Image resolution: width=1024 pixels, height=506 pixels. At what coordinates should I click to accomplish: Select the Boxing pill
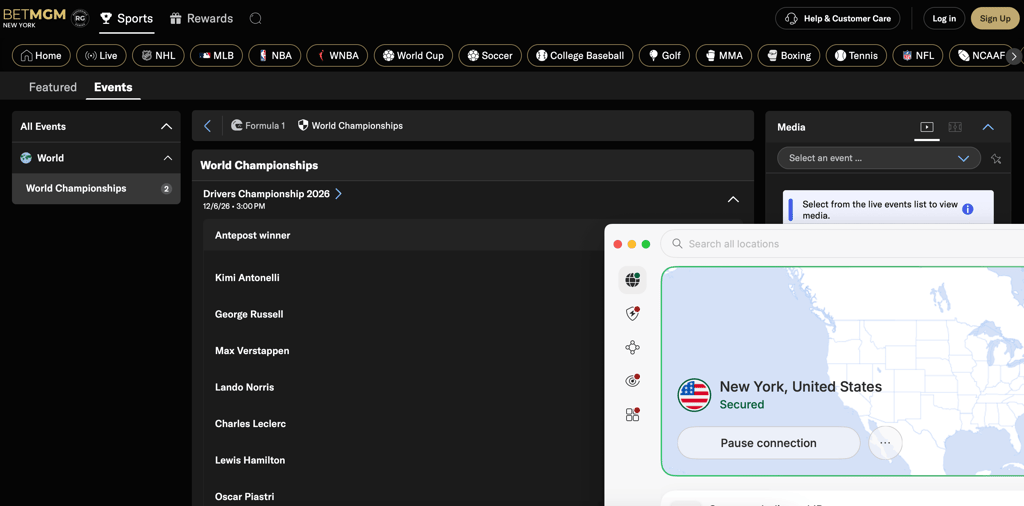tap(789, 55)
